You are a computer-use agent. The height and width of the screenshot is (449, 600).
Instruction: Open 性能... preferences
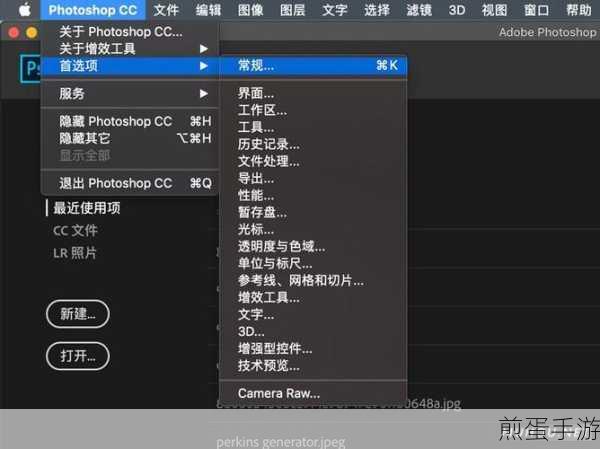[313, 195]
